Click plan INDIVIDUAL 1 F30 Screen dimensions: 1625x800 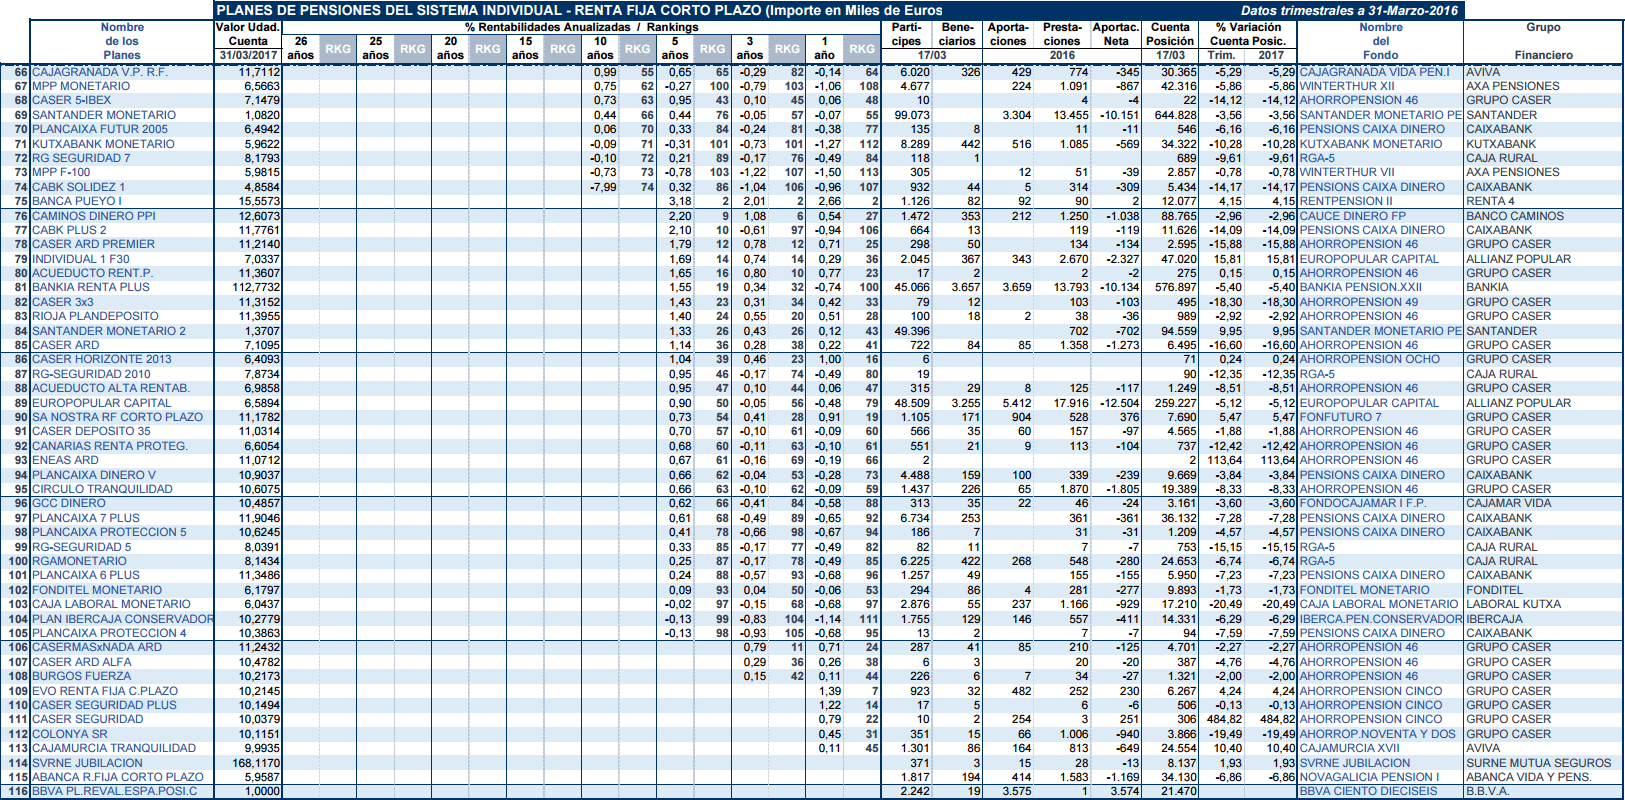(81, 259)
